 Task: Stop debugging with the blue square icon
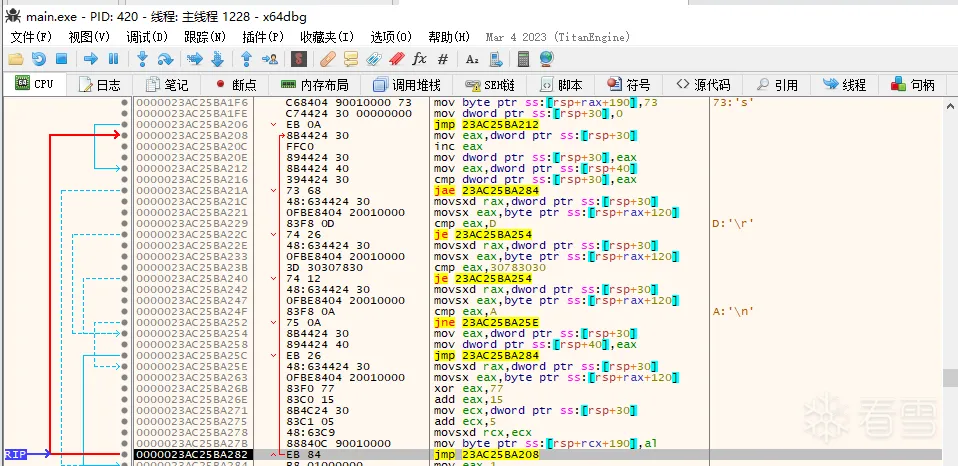(x=61, y=59)
